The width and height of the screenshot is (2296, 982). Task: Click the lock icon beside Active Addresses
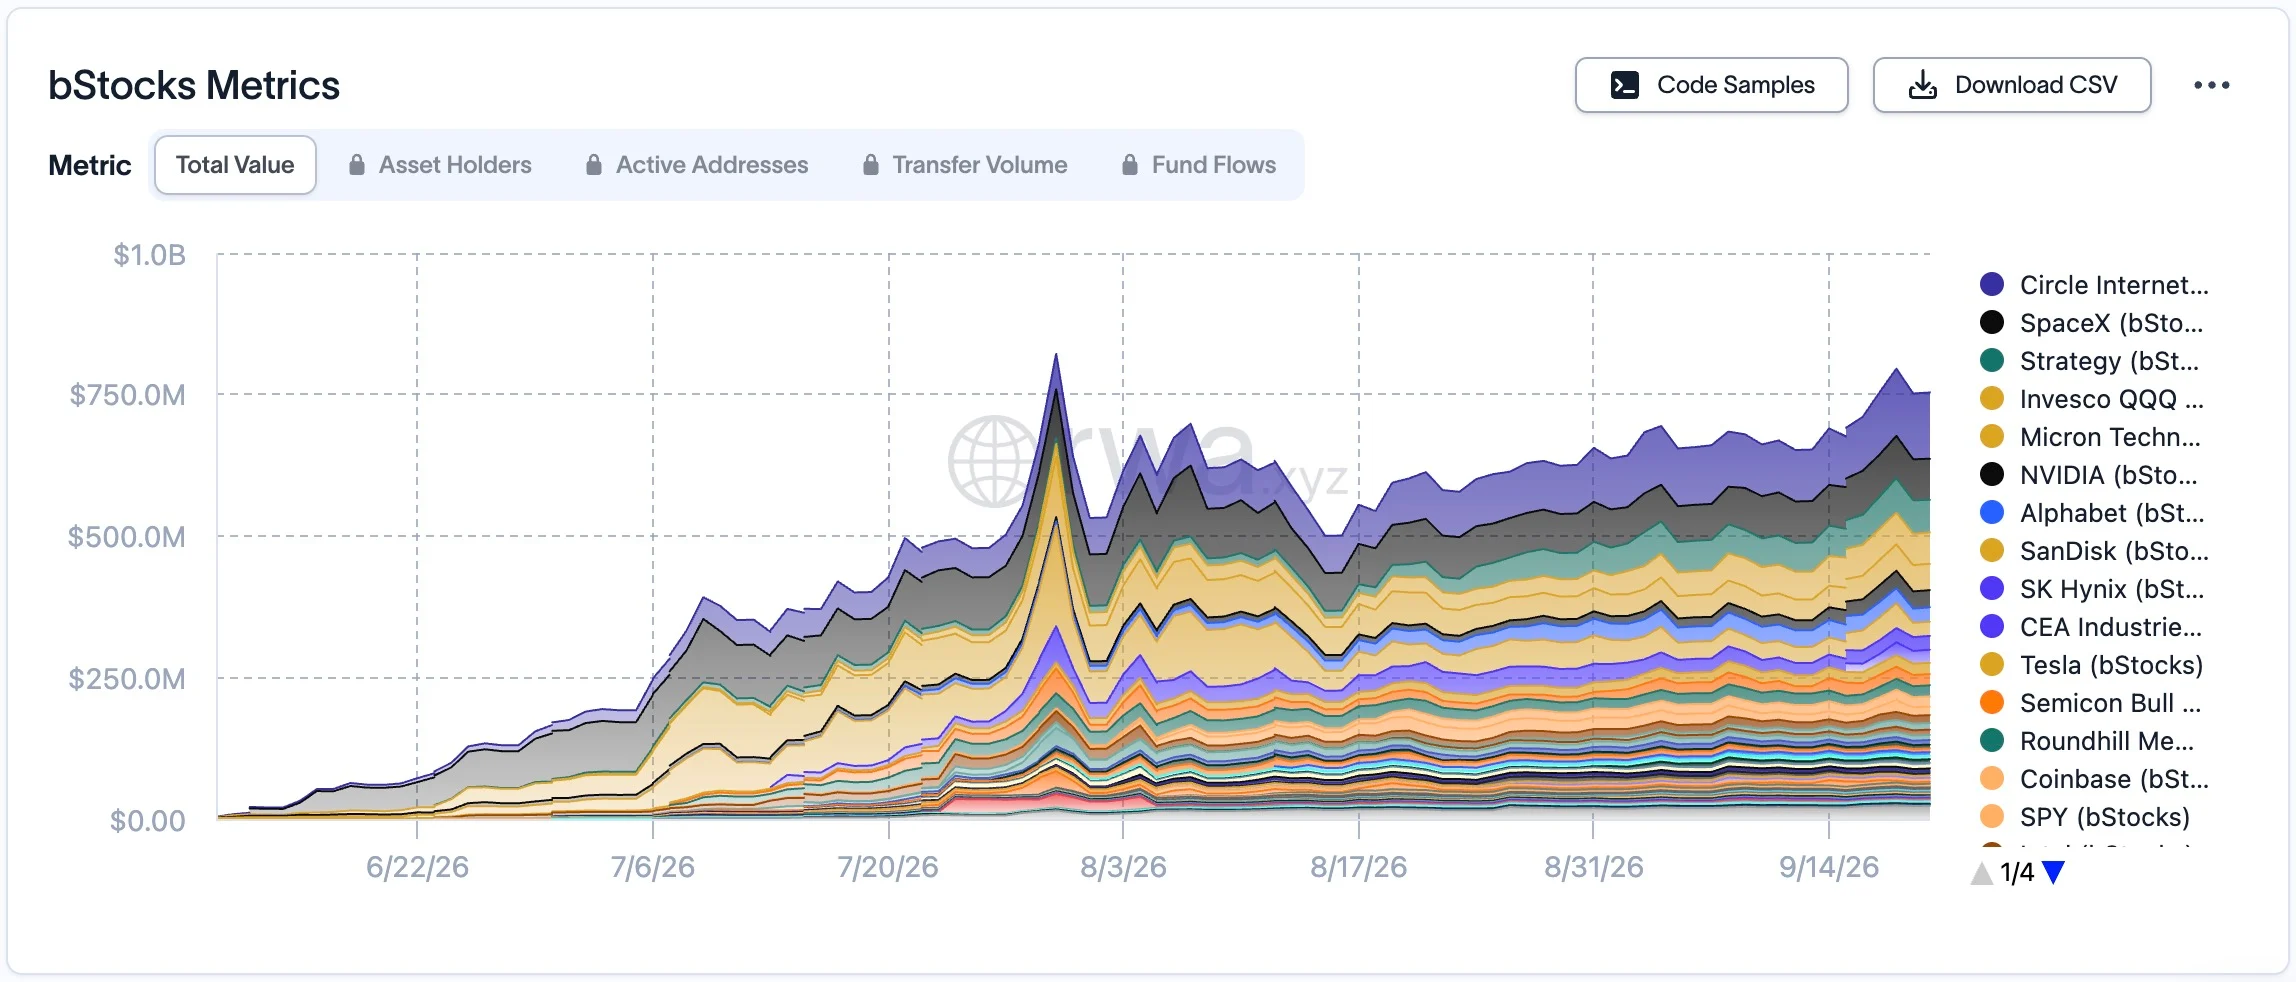(x=594, y=165)
